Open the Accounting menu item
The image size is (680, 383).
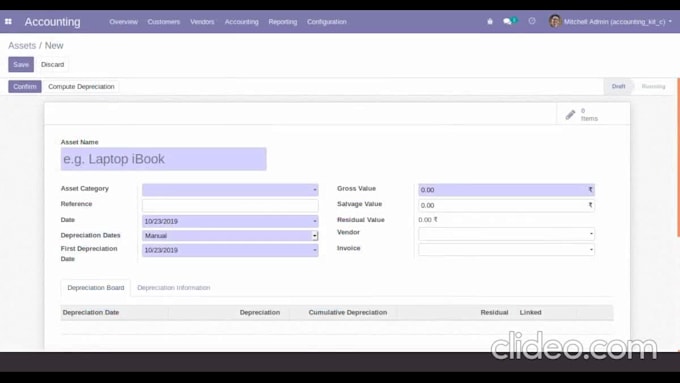242,22
